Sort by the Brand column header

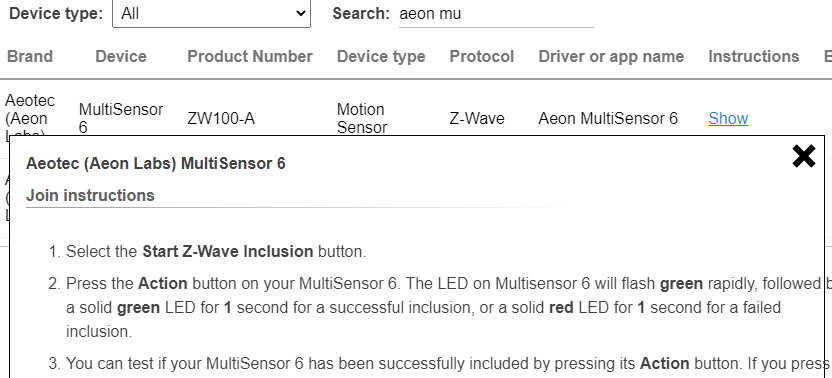point(30,56)
